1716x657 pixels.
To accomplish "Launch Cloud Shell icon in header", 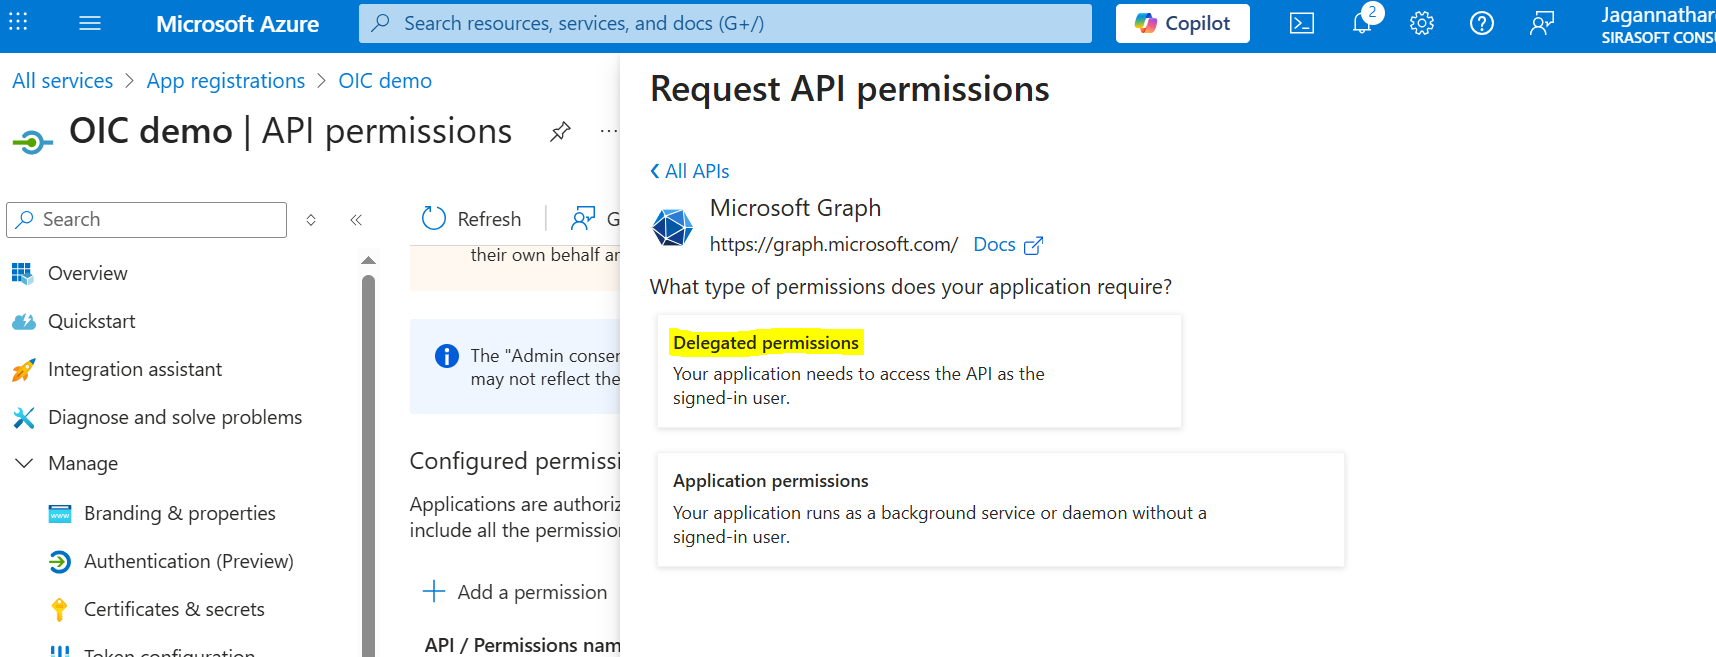I will (1302, 23).
